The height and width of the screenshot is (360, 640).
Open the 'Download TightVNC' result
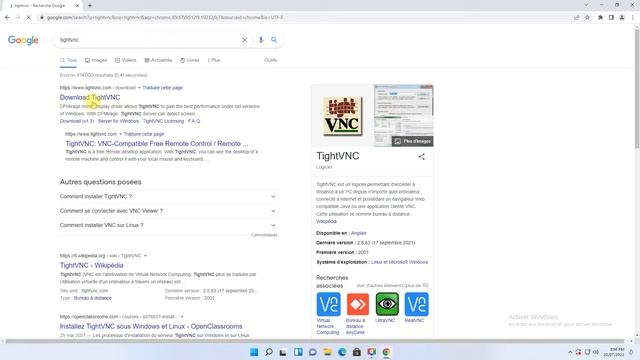point(90,97)
